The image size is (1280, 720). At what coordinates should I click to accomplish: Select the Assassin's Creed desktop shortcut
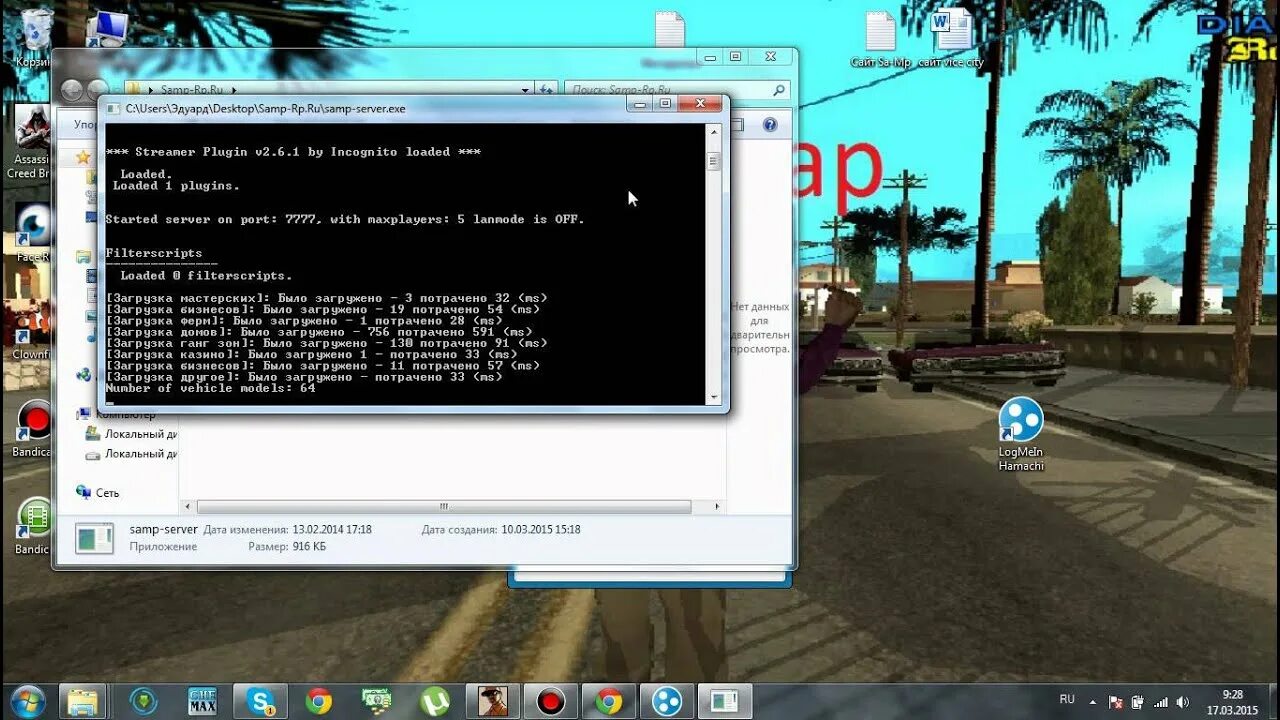pos(31,142)
